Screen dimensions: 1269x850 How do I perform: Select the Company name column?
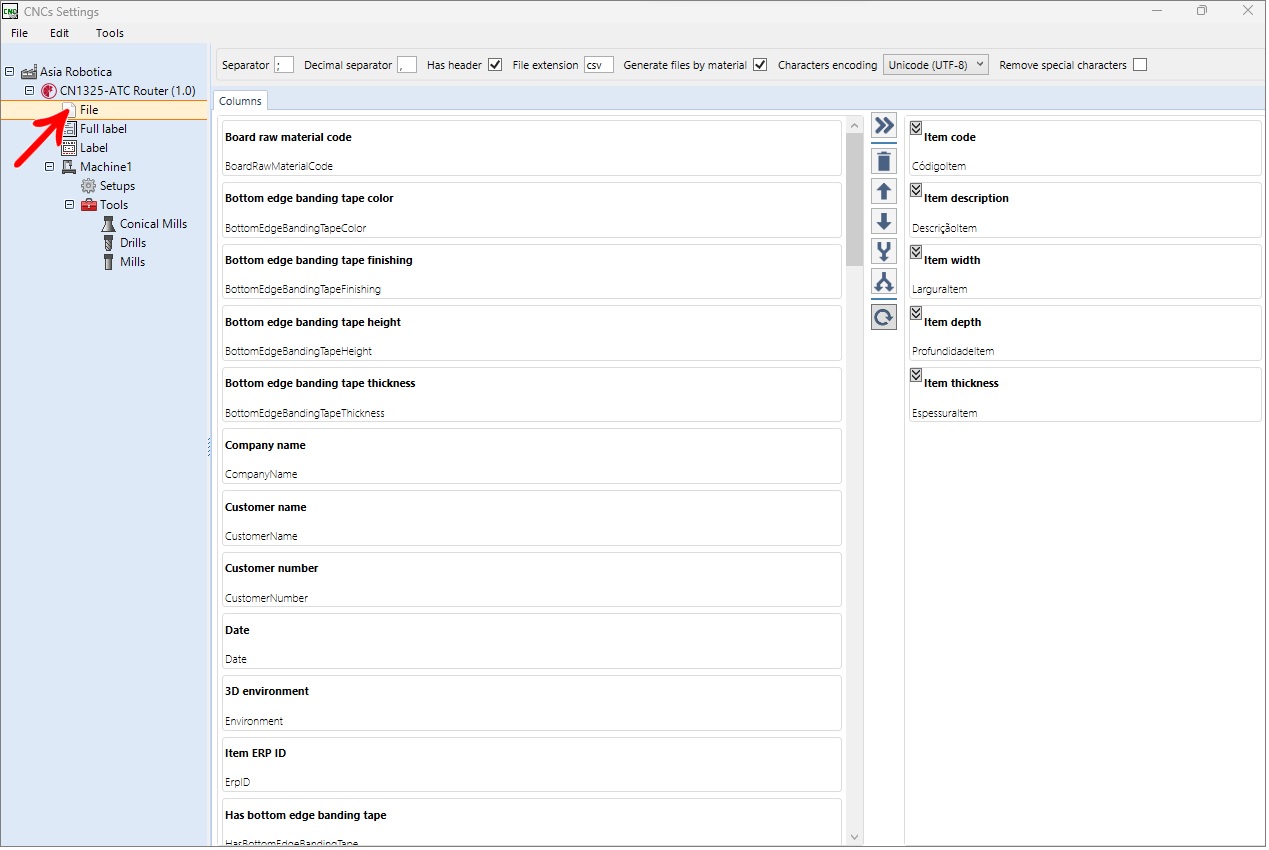coord(531,456)
